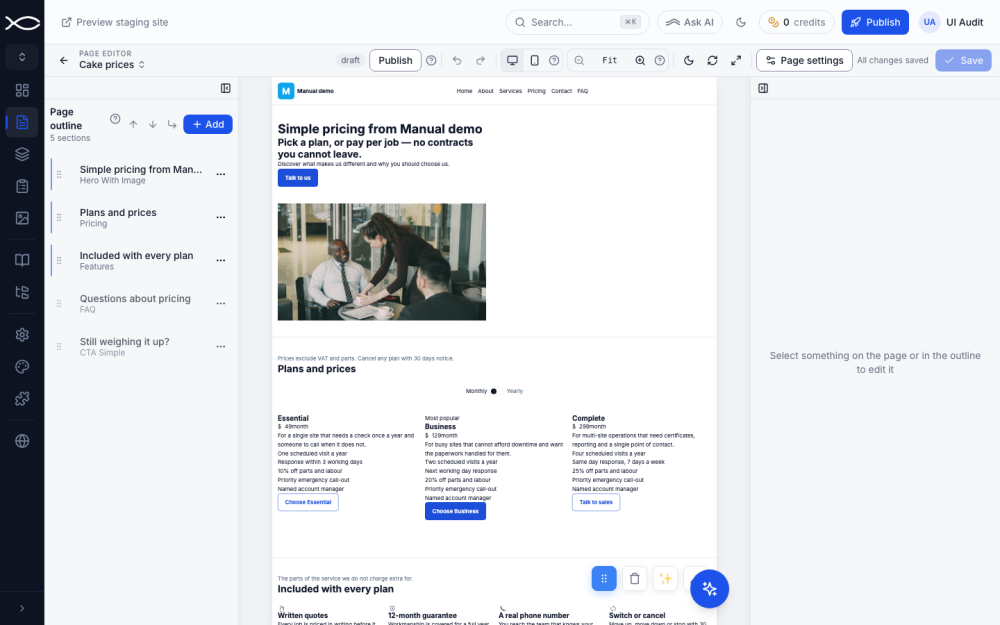Open the dashboard grid icon in sidebar
Viewport: 1000px width, 625px height.
pyautogui.click(x=22, y=90)
